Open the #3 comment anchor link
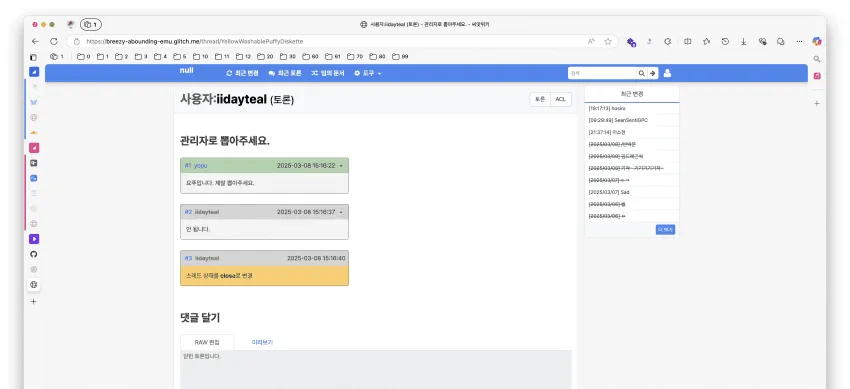Image resolution: width=850 pixels, height=389 pixels. (188, 258)
